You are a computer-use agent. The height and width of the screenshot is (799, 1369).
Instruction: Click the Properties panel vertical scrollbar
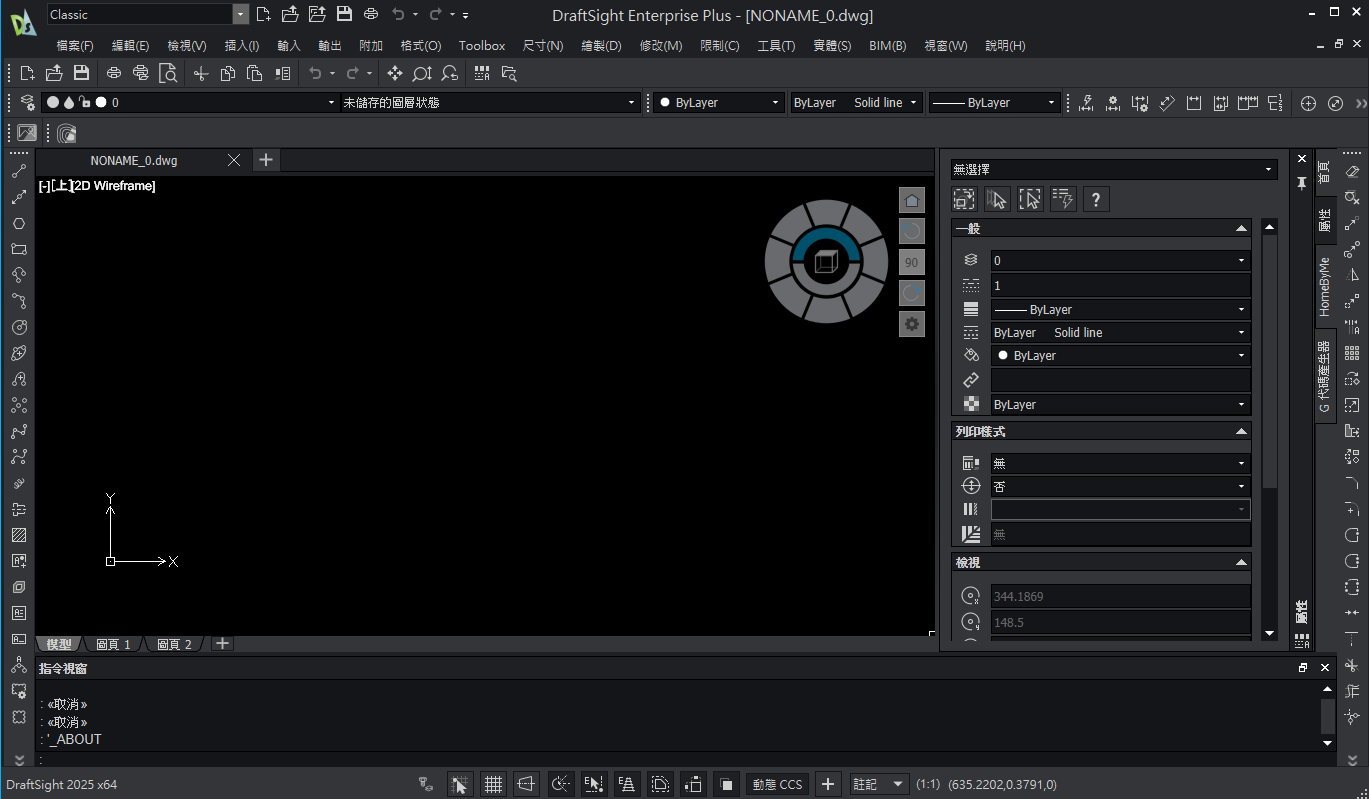[1270, 430]
